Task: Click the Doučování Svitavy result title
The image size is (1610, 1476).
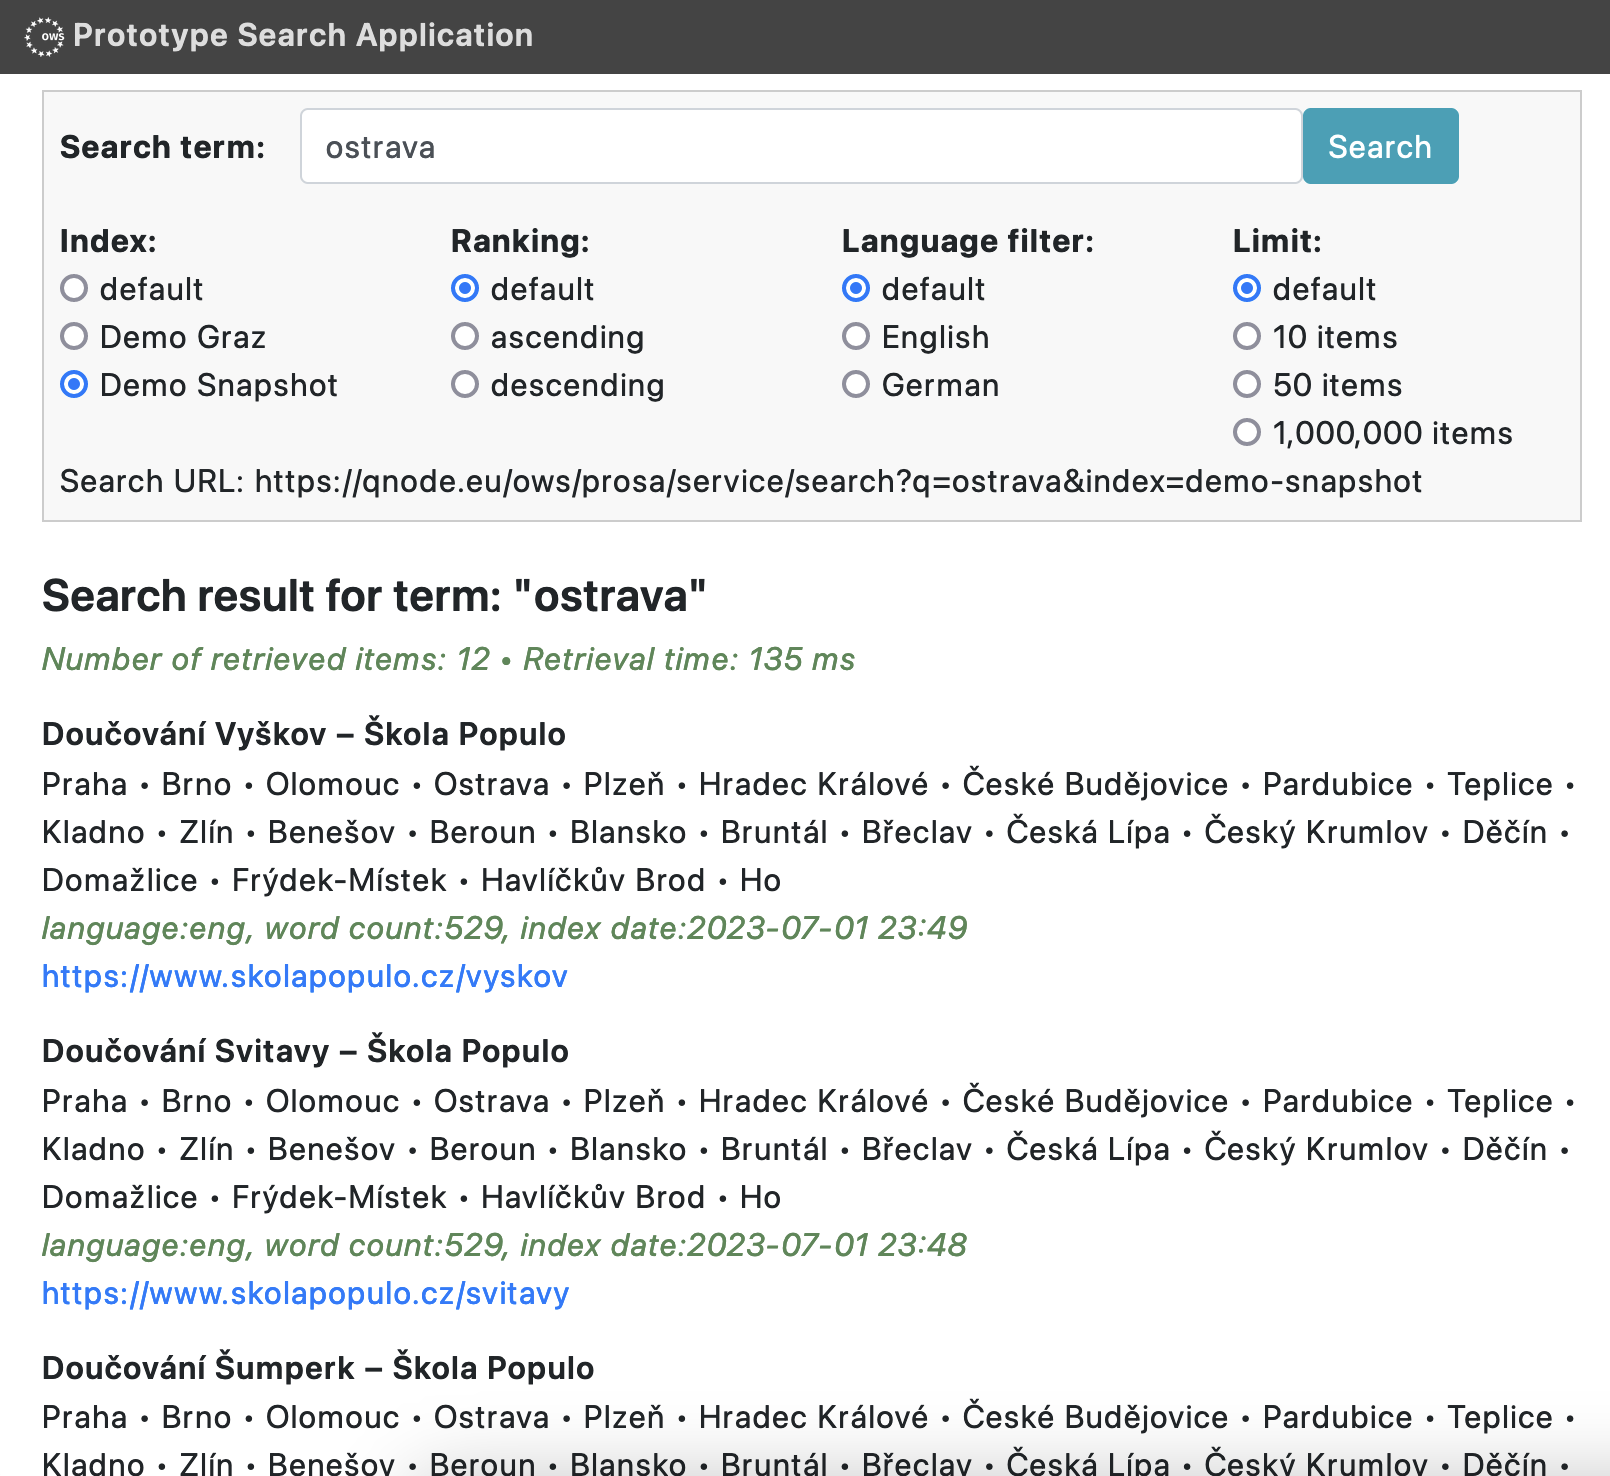Action: pyautogui.click(x=305, y=1051)
